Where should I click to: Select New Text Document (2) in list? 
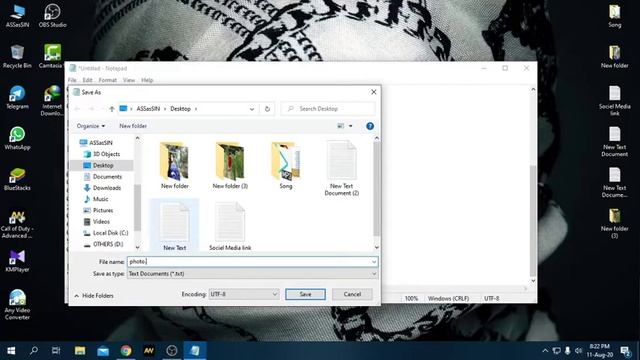coord(341,168)
